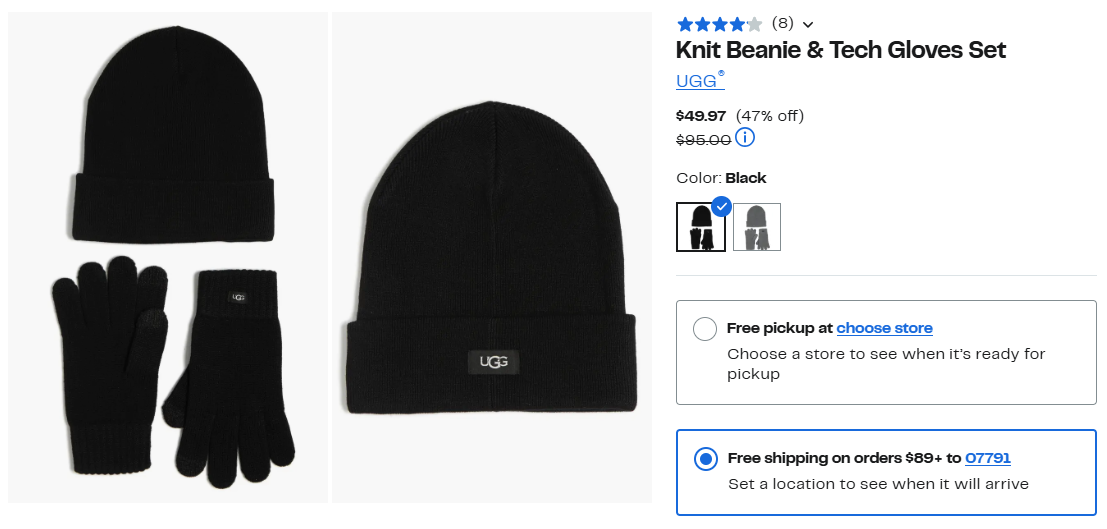The width and height of the screenshot is (1107, 529).
Task: Click blue checkmark badge on Black swatch
Action: coord(721,207)
